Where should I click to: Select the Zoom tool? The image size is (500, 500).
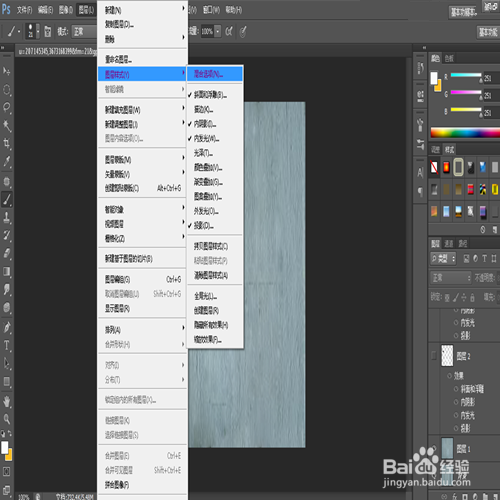[6, 419]
